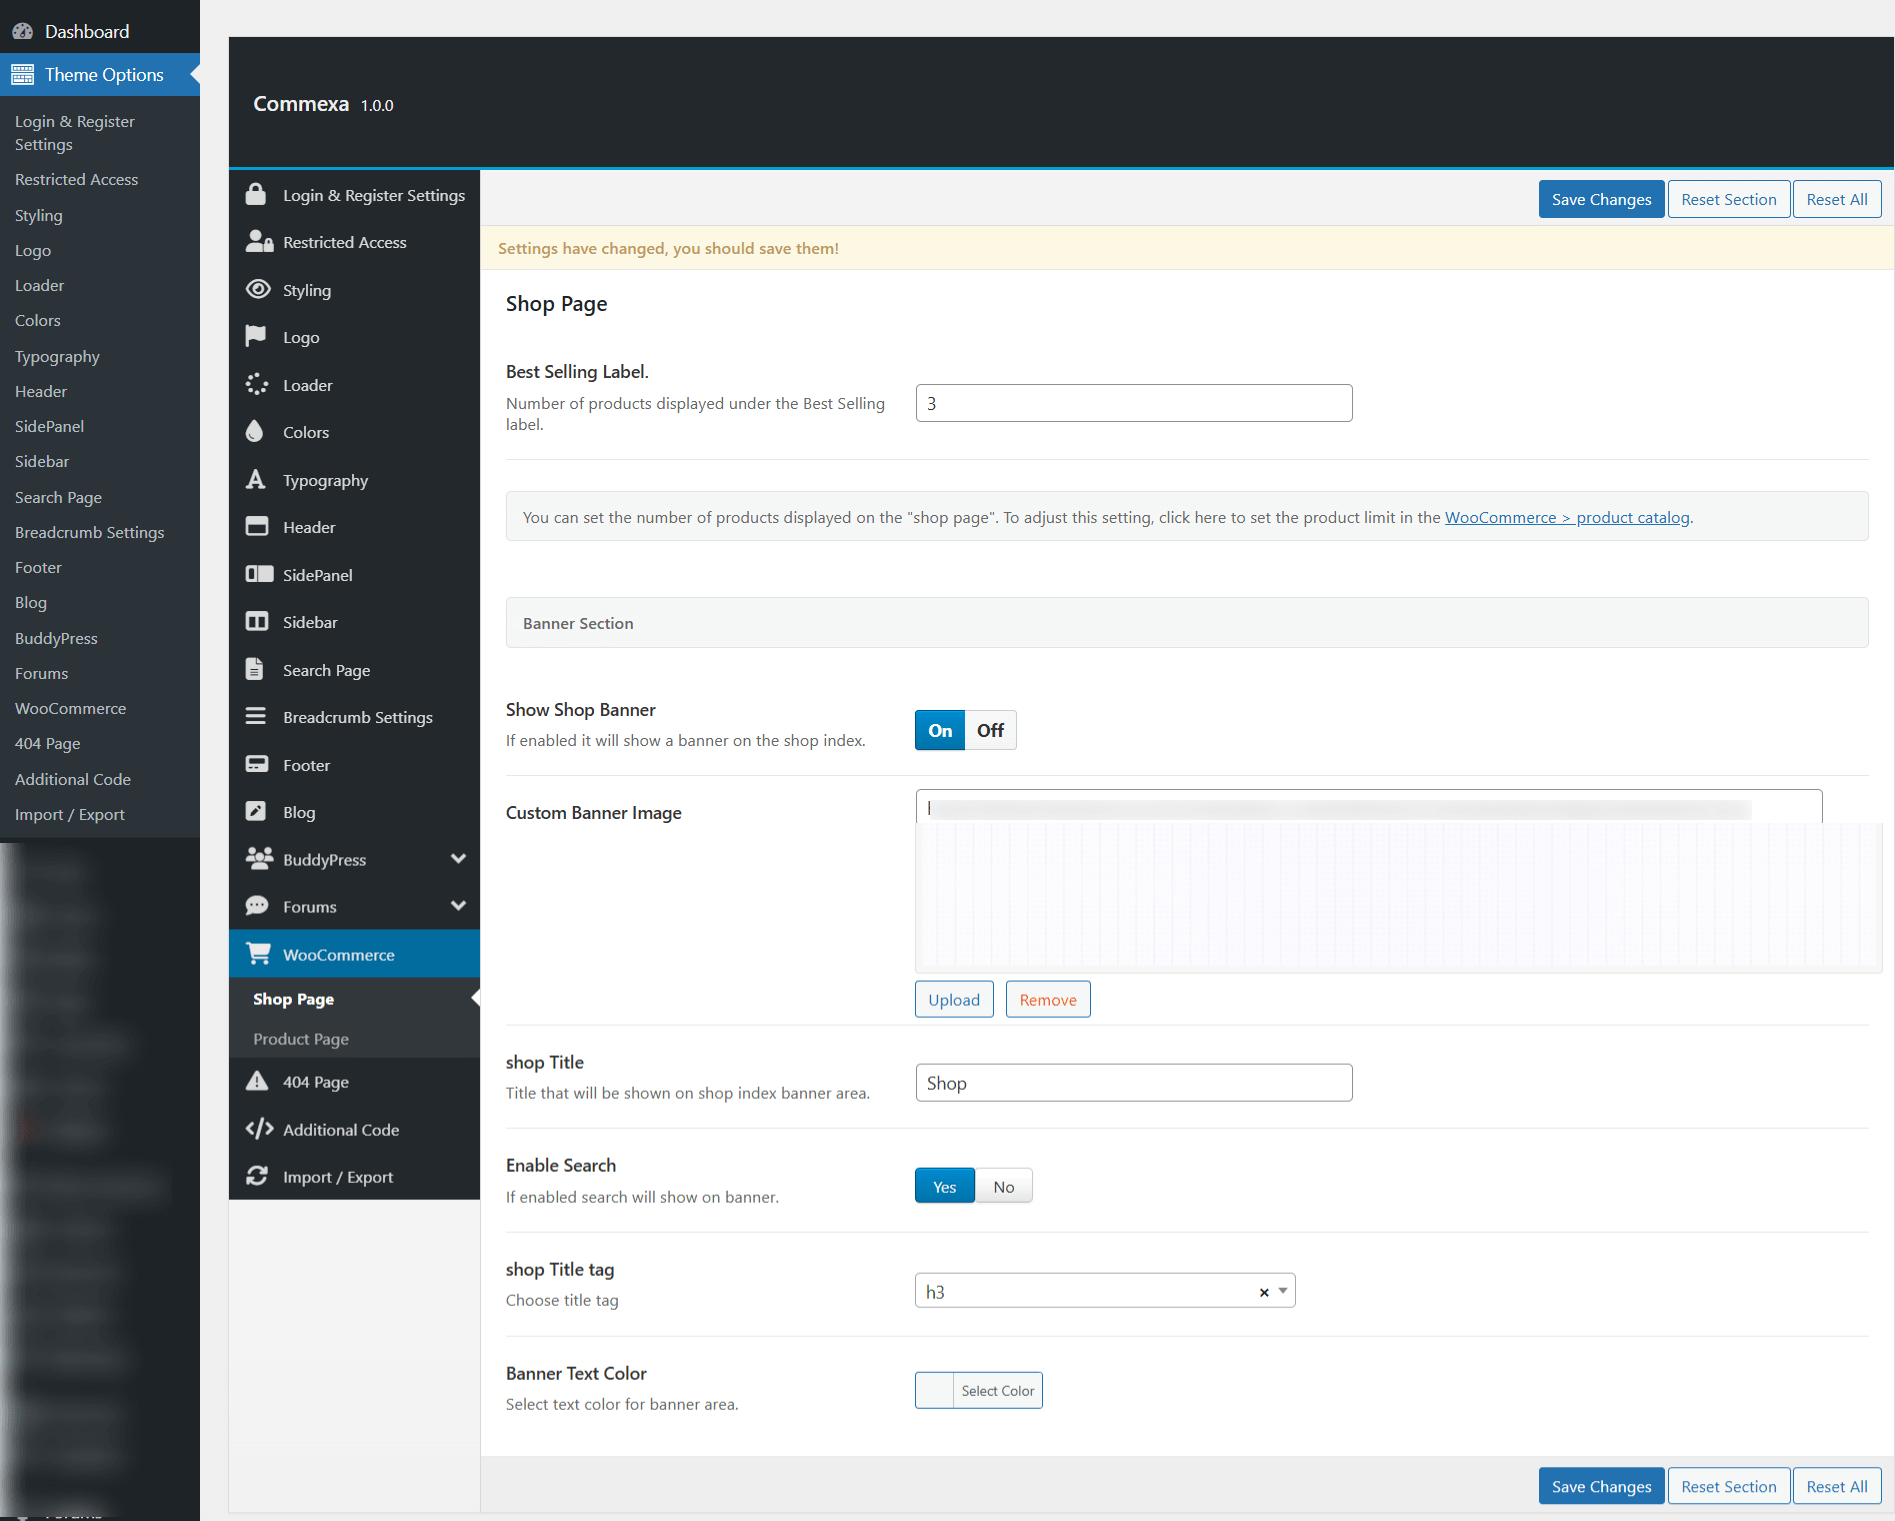Expand the Forums submenu chevron
The image size is (1895, 1521).
pyautogui.click(x=458, y=906)
